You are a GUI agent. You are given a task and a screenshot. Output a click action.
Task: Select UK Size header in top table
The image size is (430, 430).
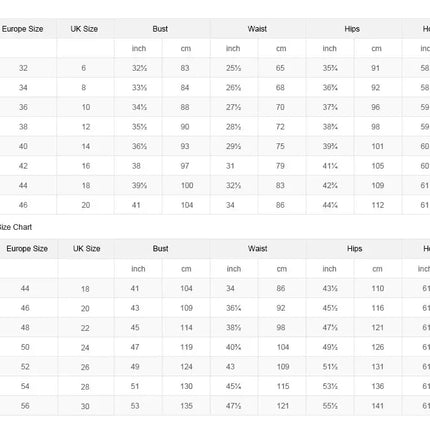click(84, 29)
